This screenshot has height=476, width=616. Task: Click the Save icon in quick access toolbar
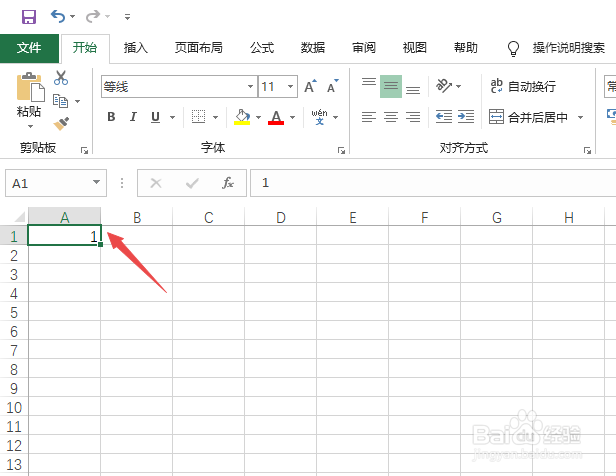tap(29, 17)
